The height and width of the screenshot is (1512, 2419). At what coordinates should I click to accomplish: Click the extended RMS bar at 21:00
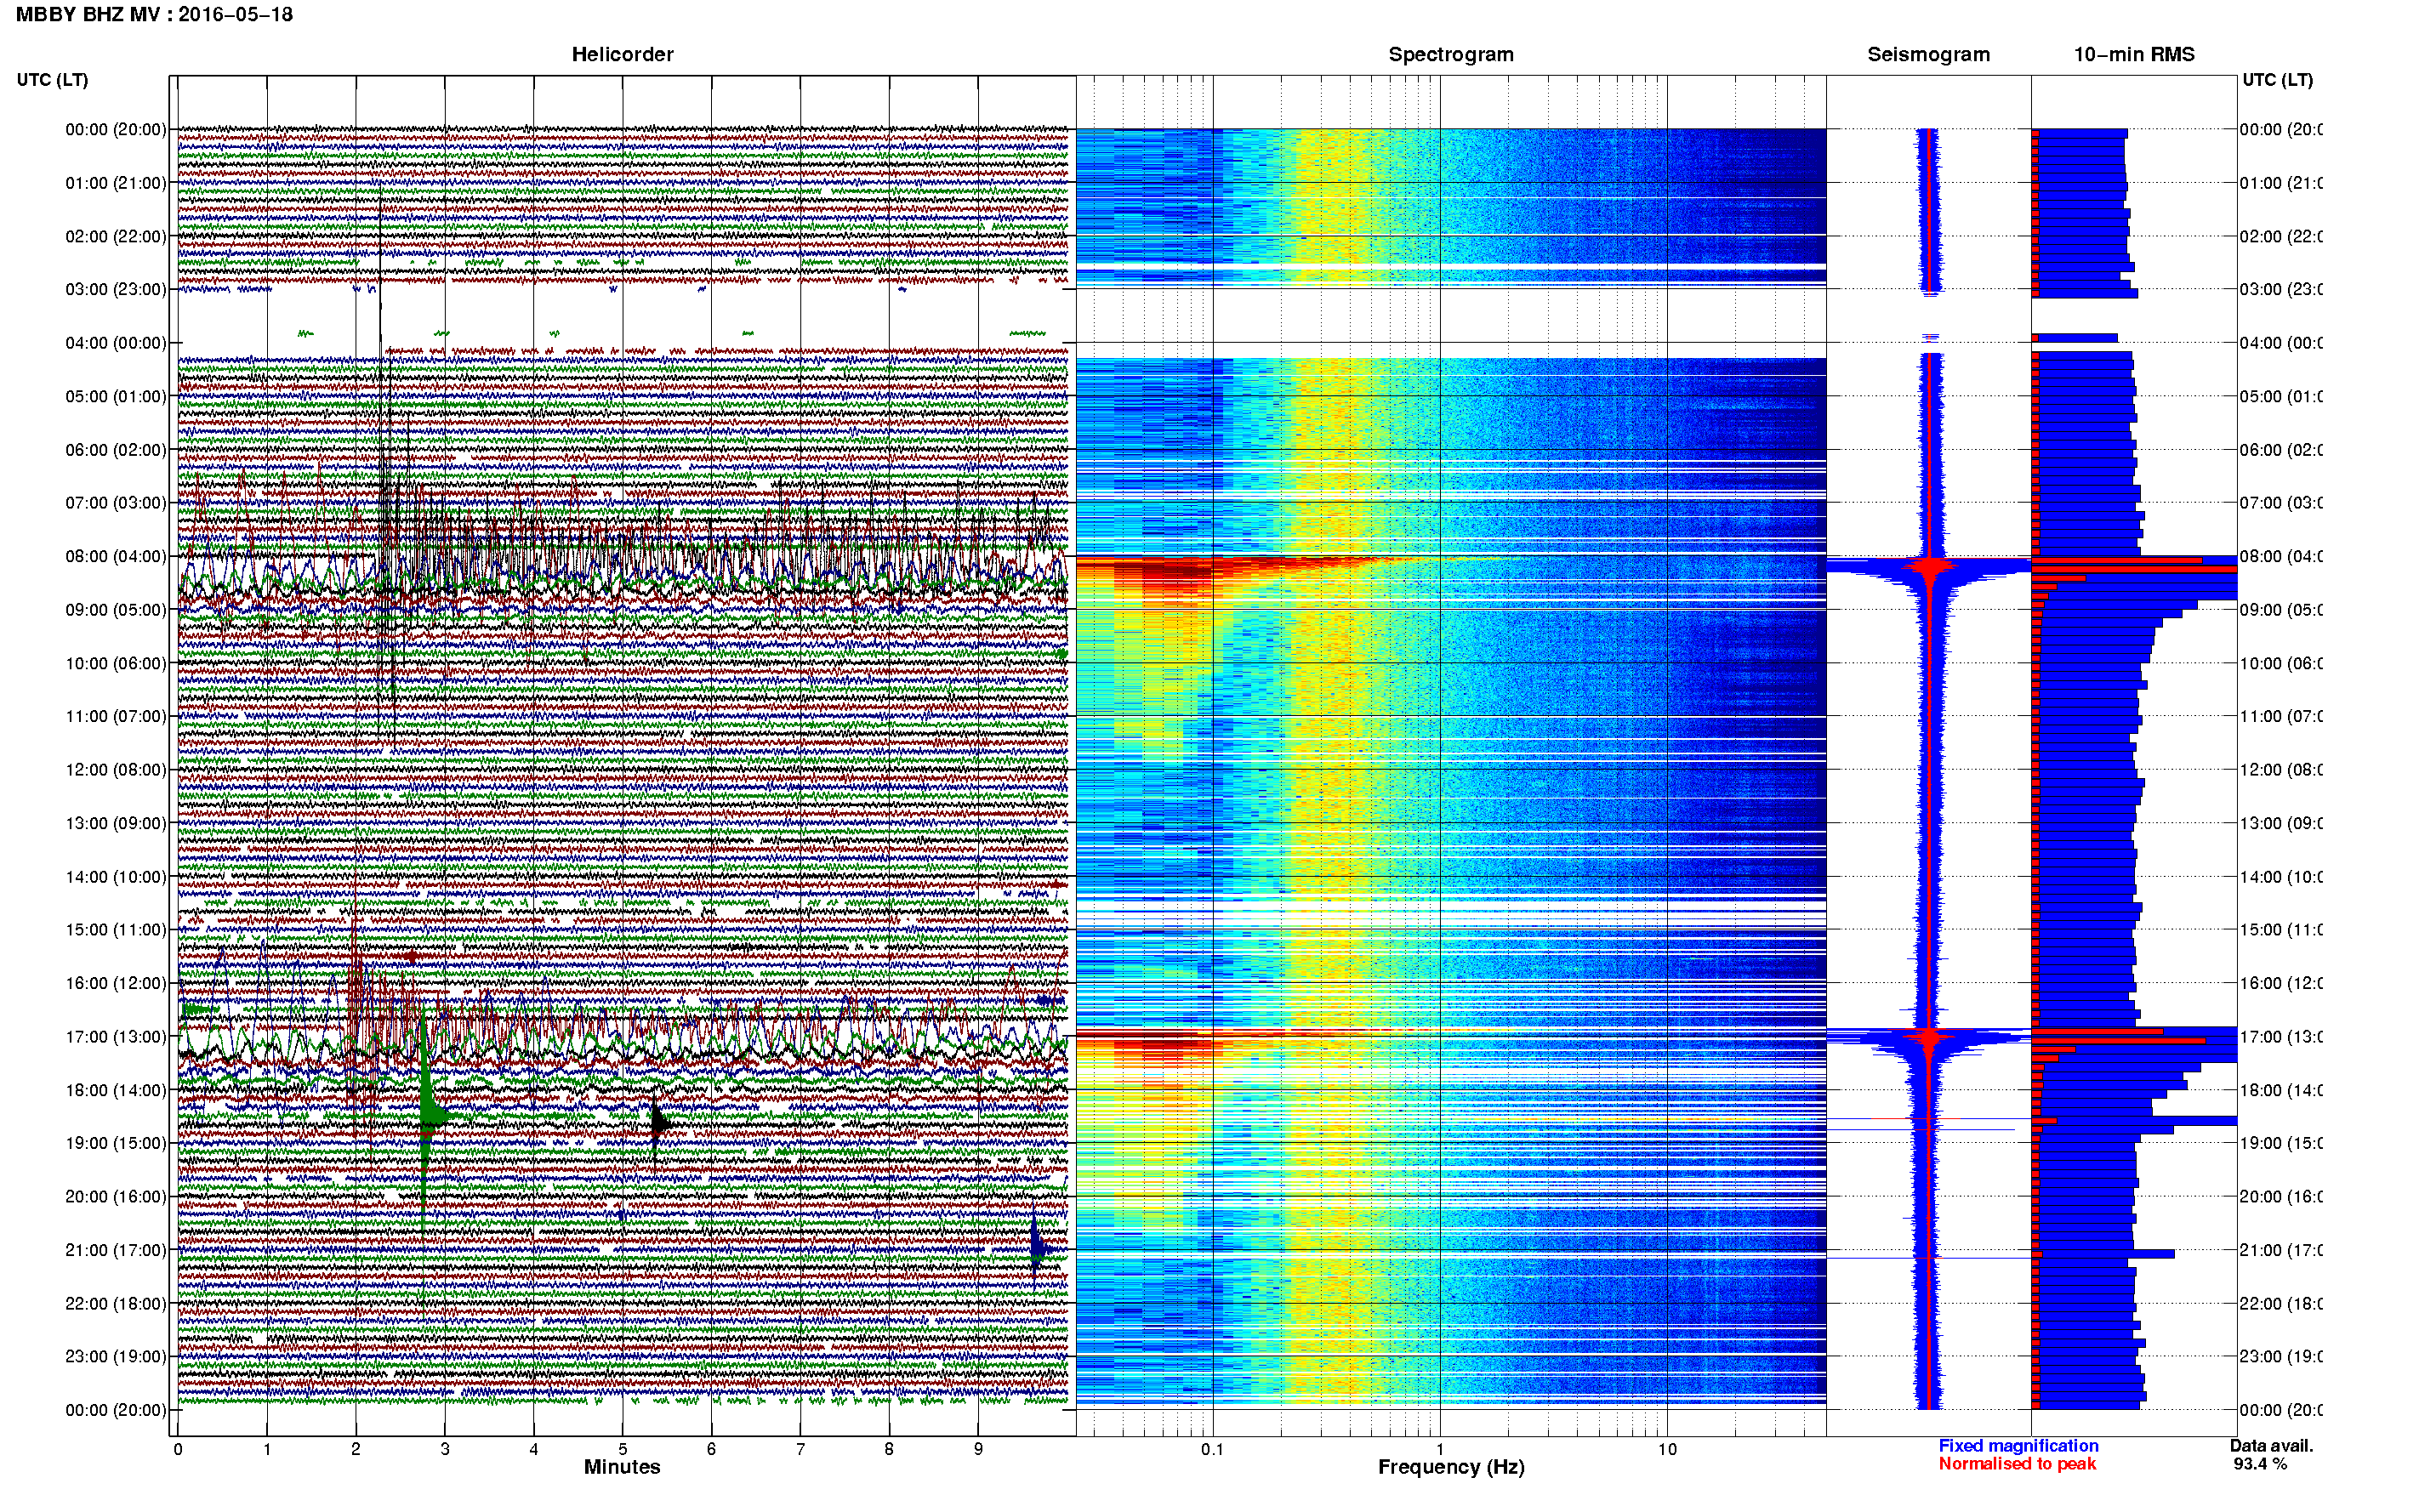2104,1254
